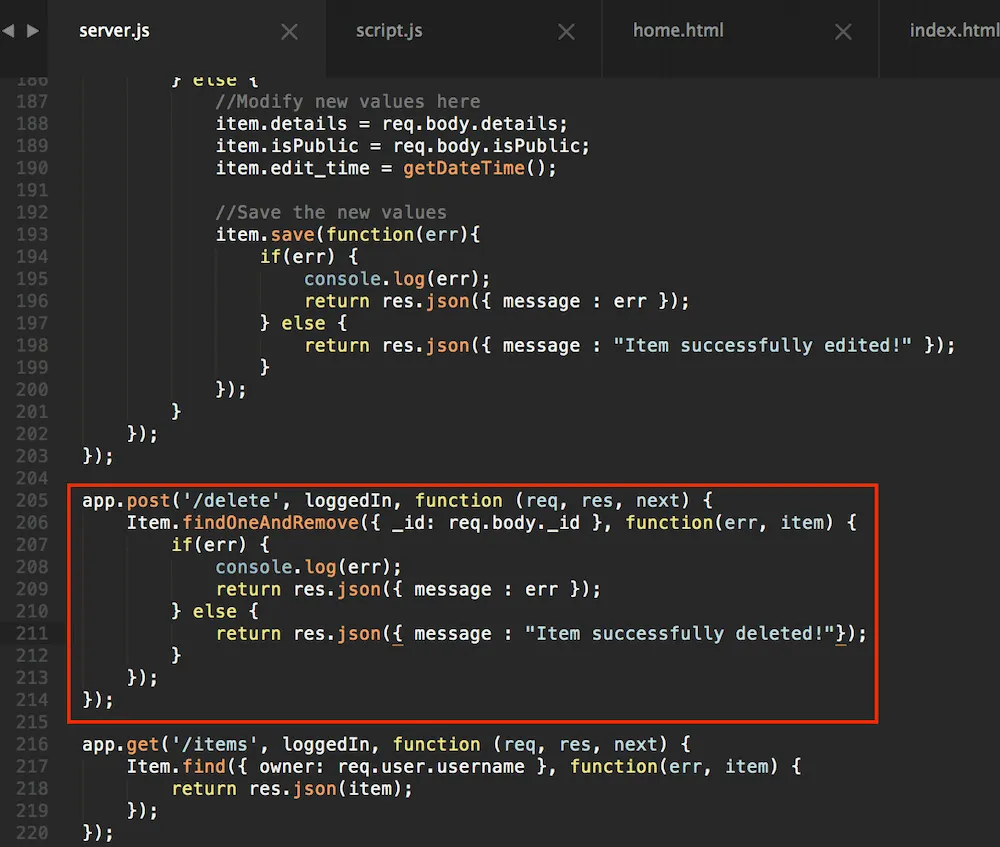
Task: Close the server.js tab
Action: pyautogui.click(x=290, y=31)
